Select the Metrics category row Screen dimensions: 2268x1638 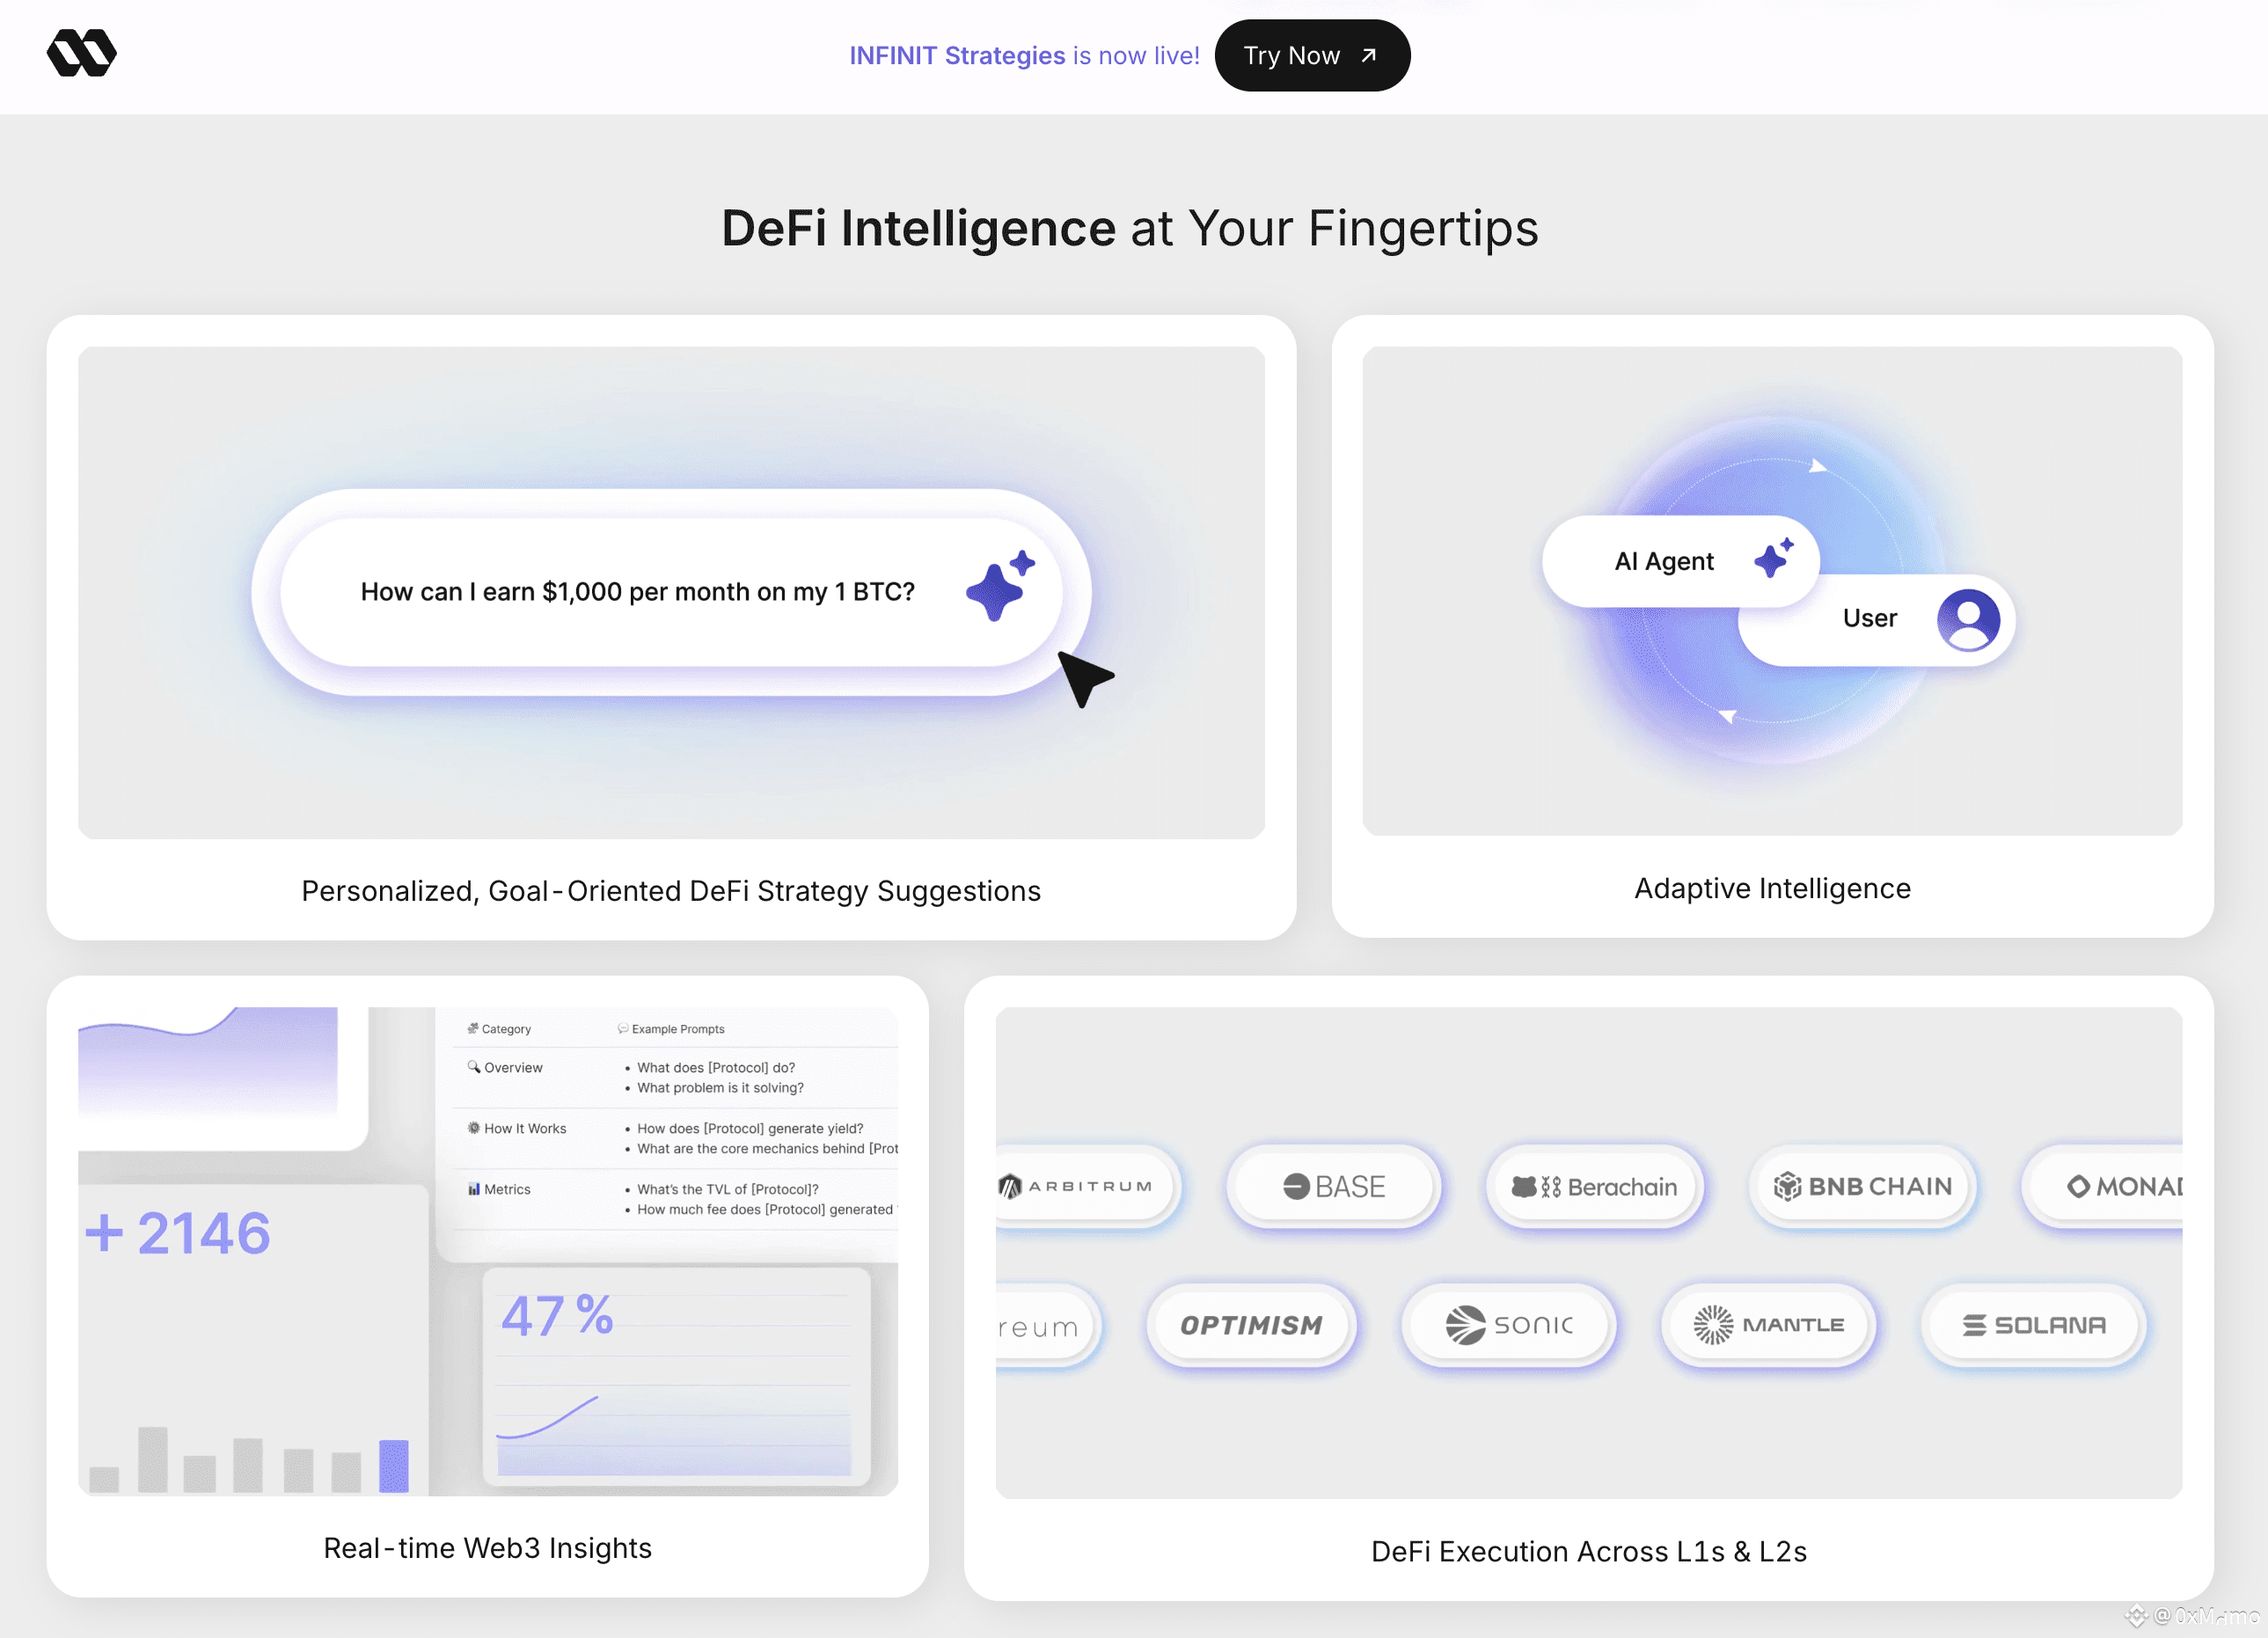(507, 1189)
